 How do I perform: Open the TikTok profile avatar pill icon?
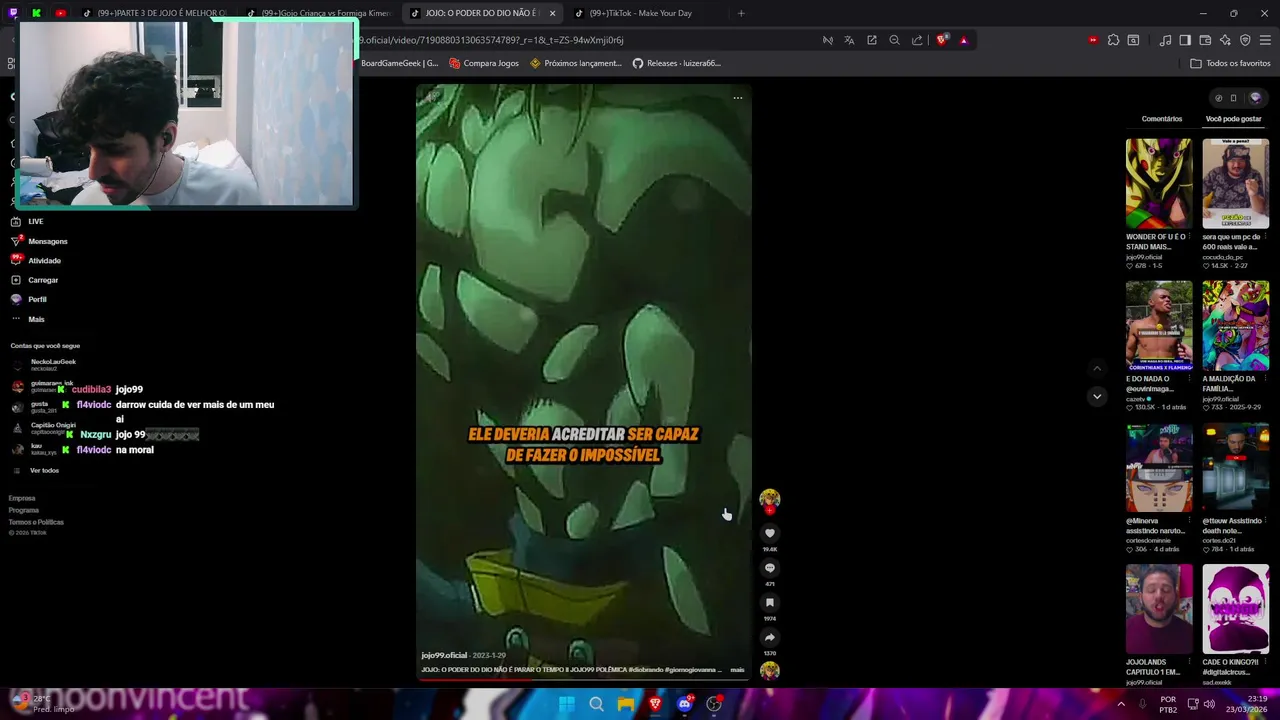[1255, 98]
